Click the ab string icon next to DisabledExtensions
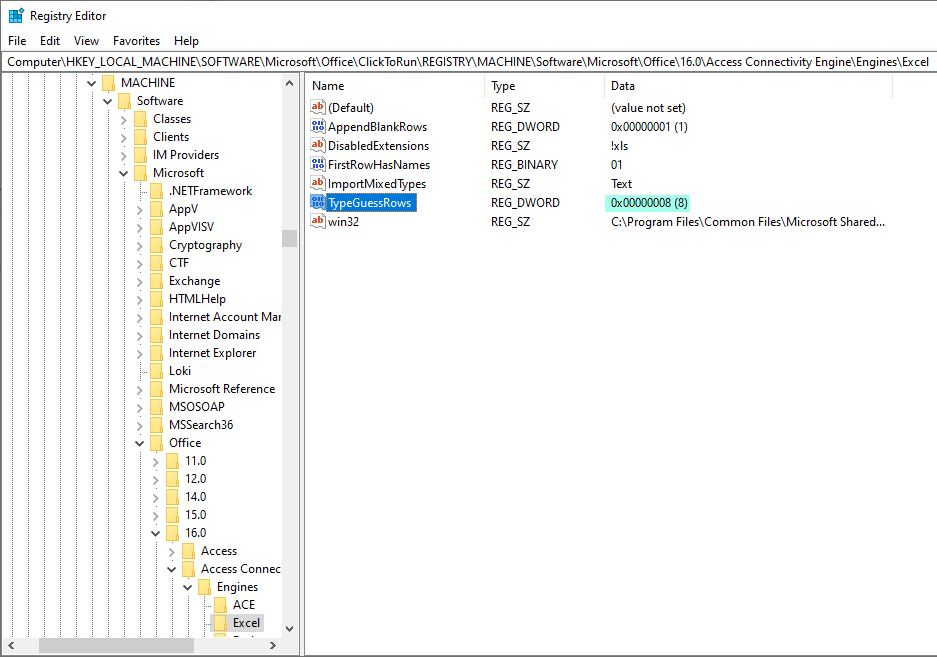Image resolution: width=937 pixels, height=657 pixels. pos(319,145)
